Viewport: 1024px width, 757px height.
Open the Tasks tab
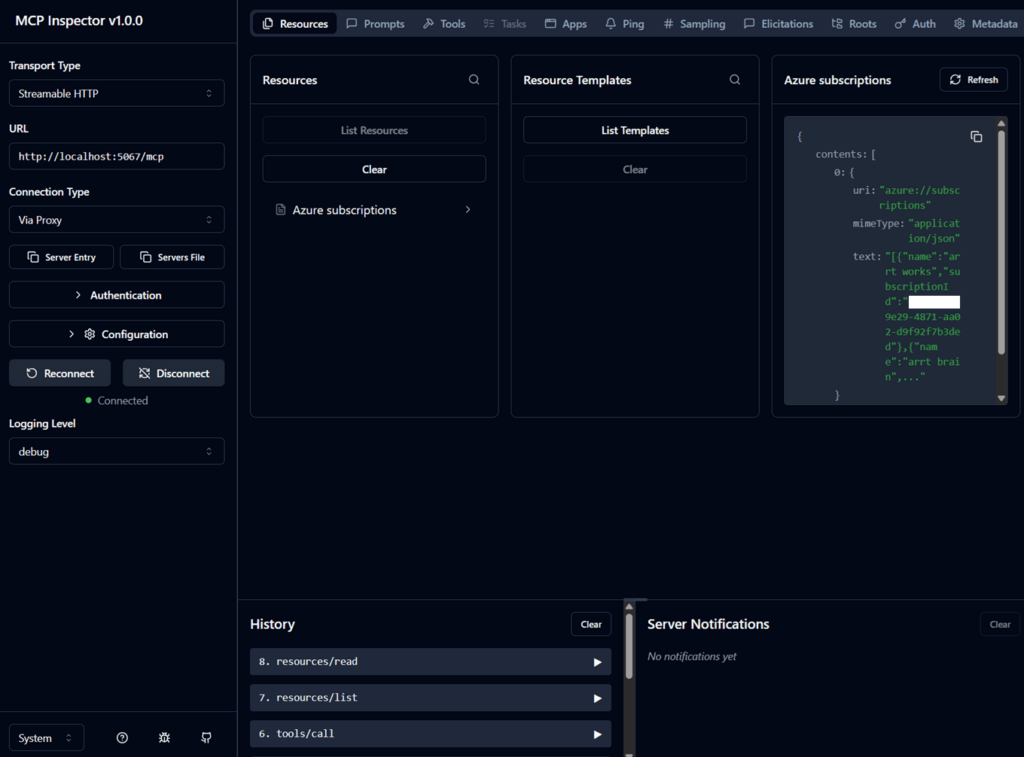(x=505, y=24)
